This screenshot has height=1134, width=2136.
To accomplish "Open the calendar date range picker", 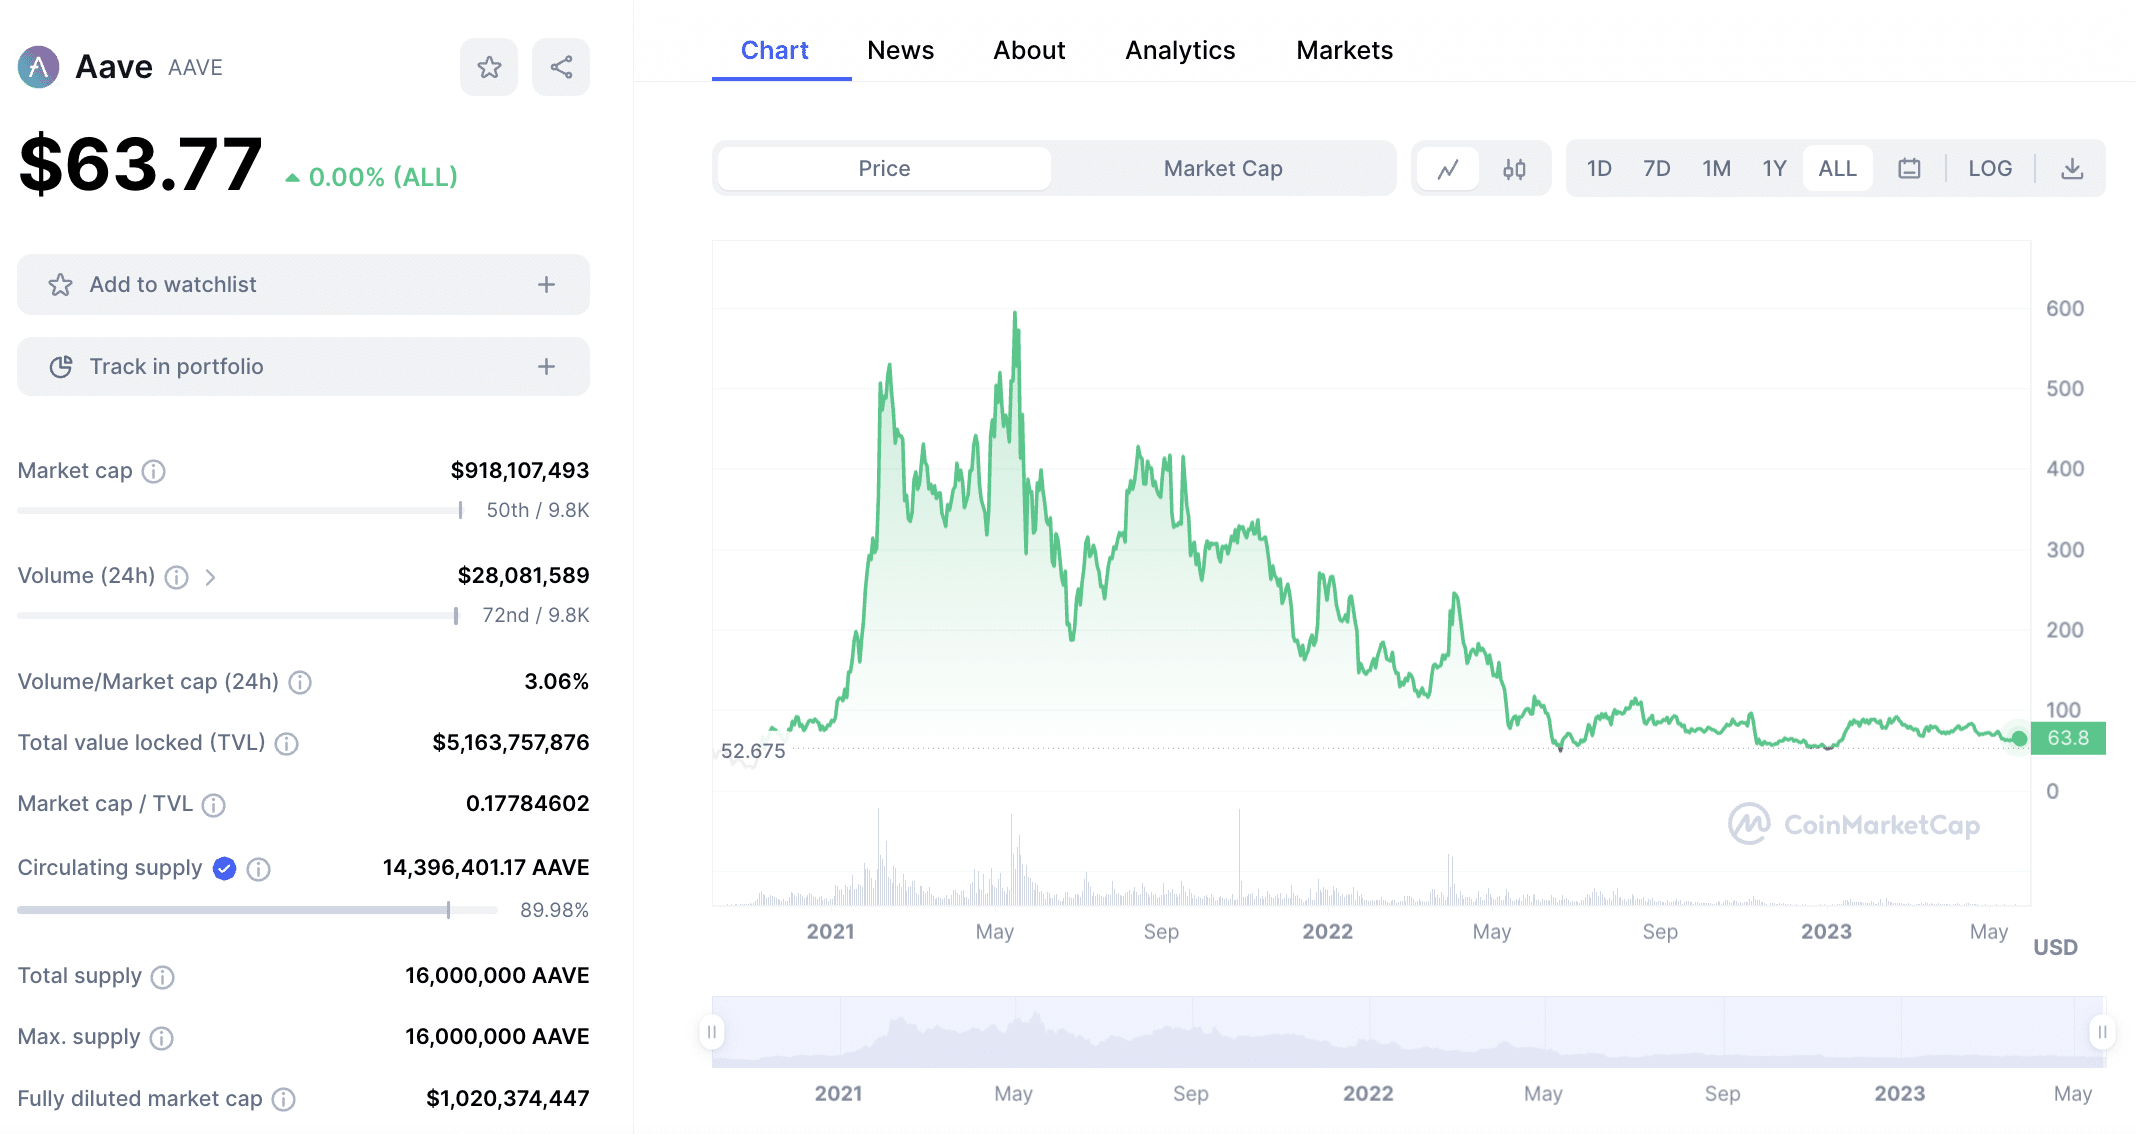I will pos(1909,169).
